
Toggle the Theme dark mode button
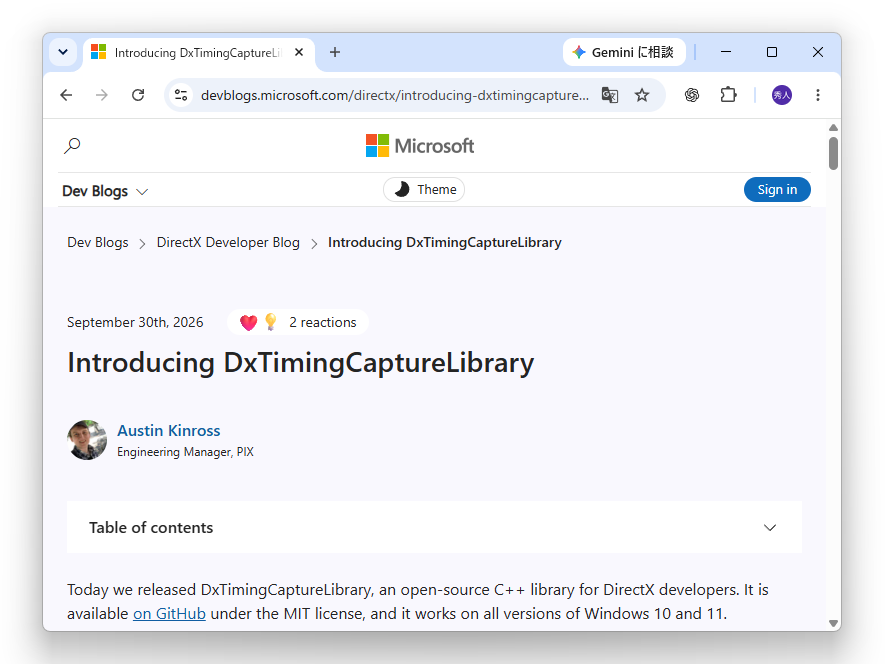(x=424, y=190)
